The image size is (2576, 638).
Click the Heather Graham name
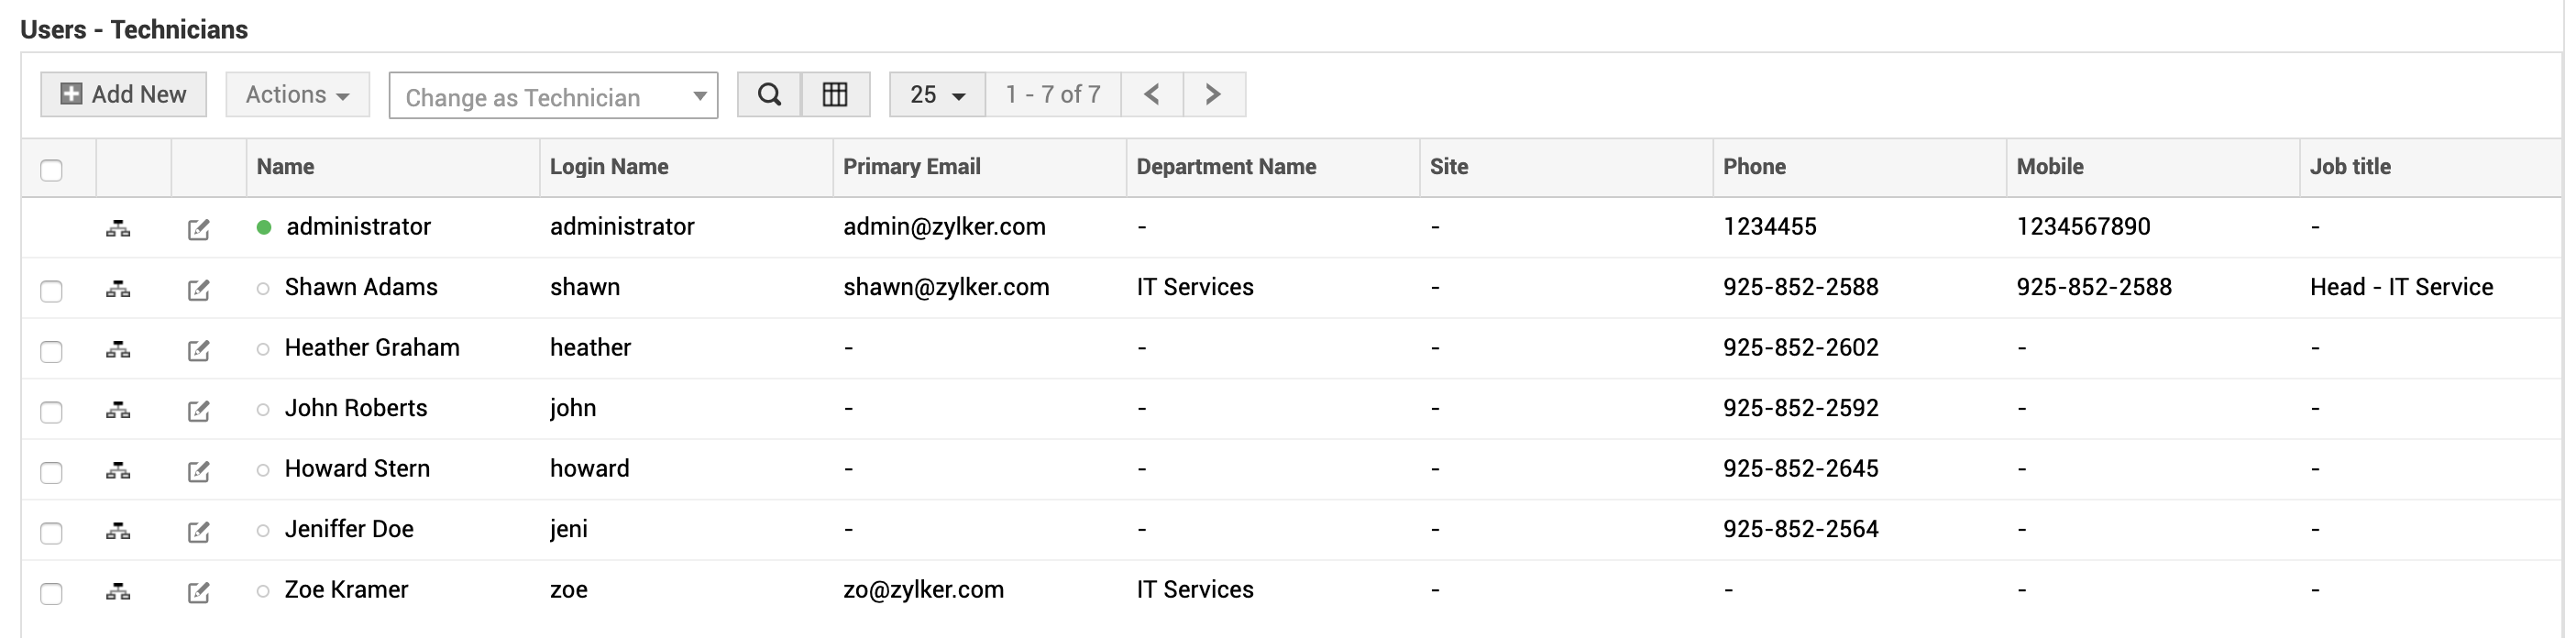pyautogui.click(x=372, y=348)
